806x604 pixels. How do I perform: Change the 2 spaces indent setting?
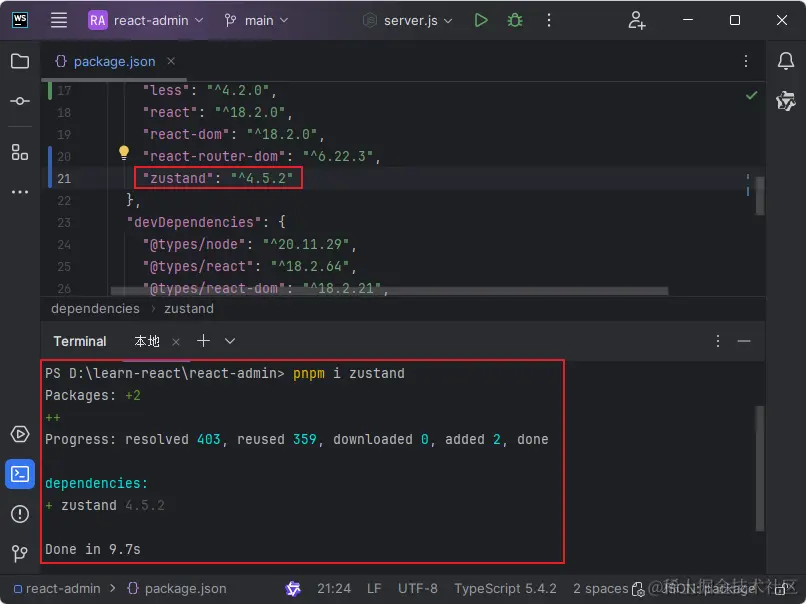point(601,589)
